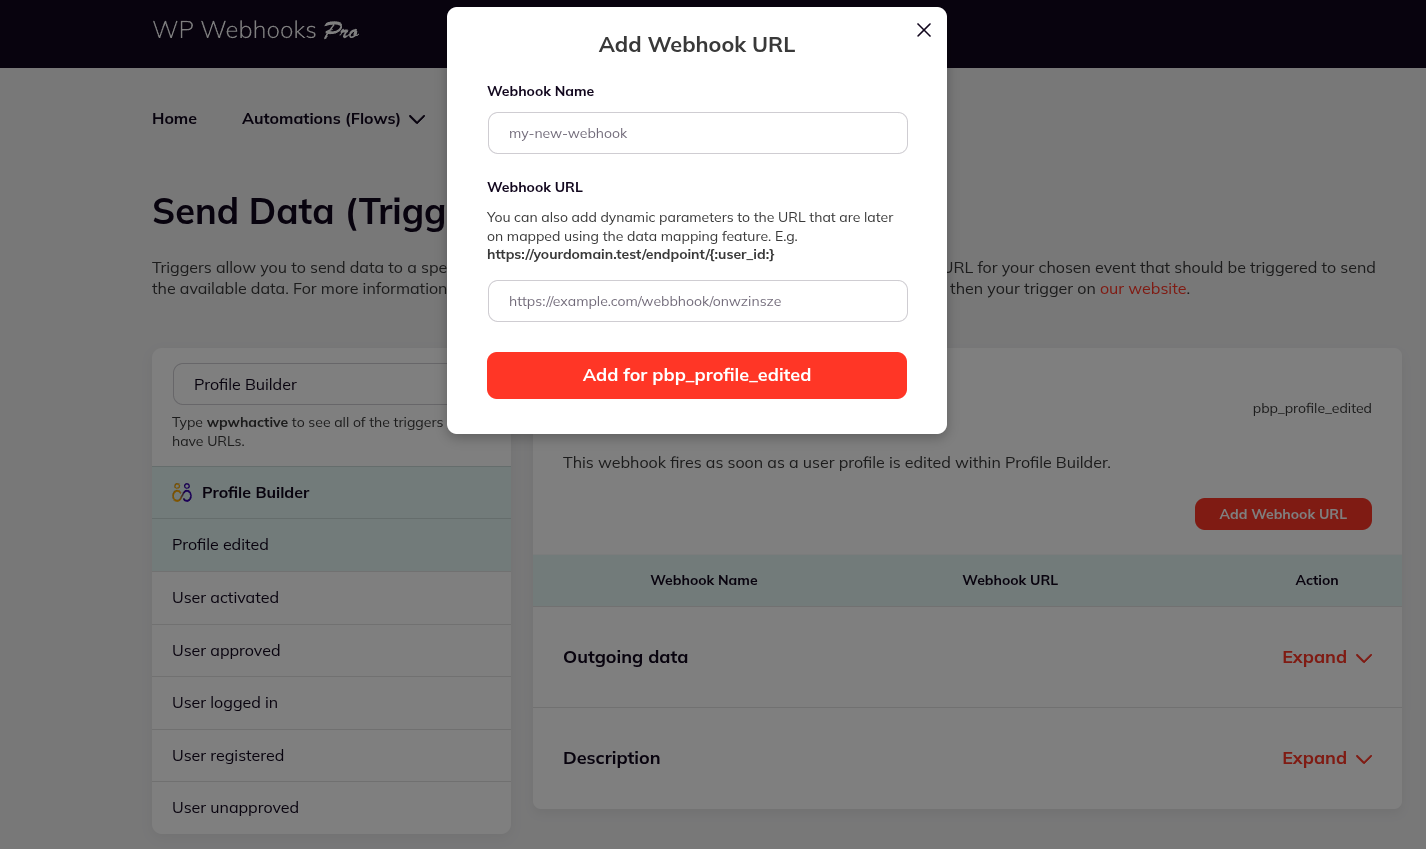Viewport: 1426px width, 849px height.
Task: Select the Profile Builder people icon
Action: (x=182, y=491)
